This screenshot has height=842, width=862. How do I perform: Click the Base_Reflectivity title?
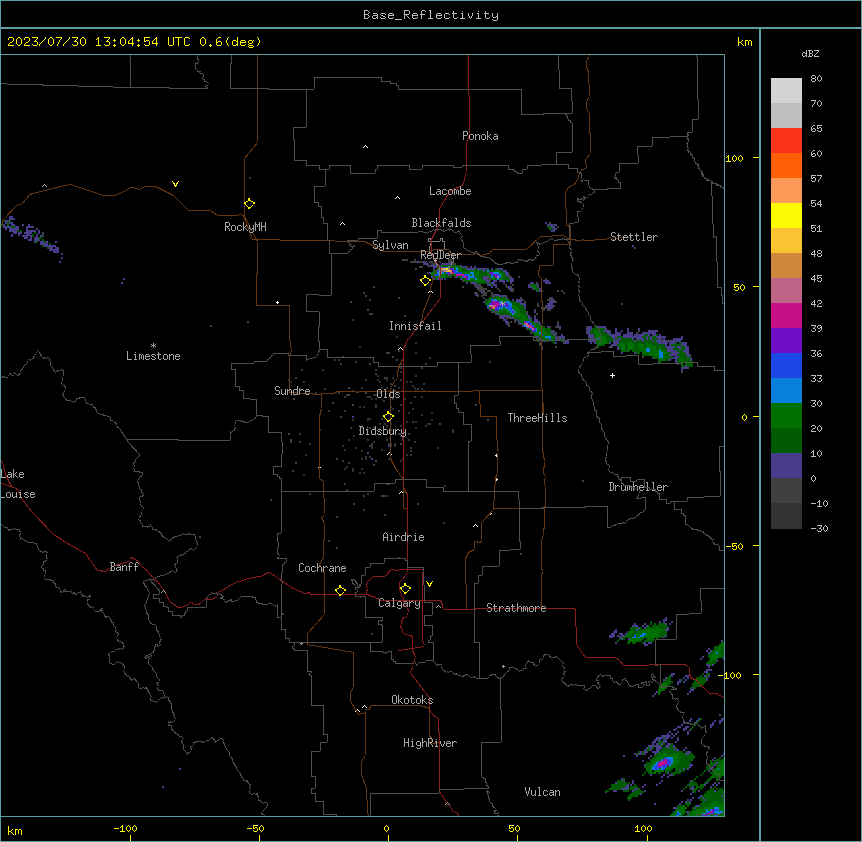431,15
